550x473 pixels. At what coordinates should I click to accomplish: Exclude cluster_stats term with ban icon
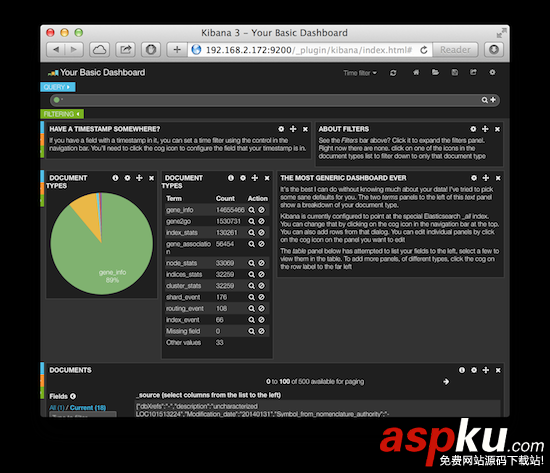(x=261, y=286)
